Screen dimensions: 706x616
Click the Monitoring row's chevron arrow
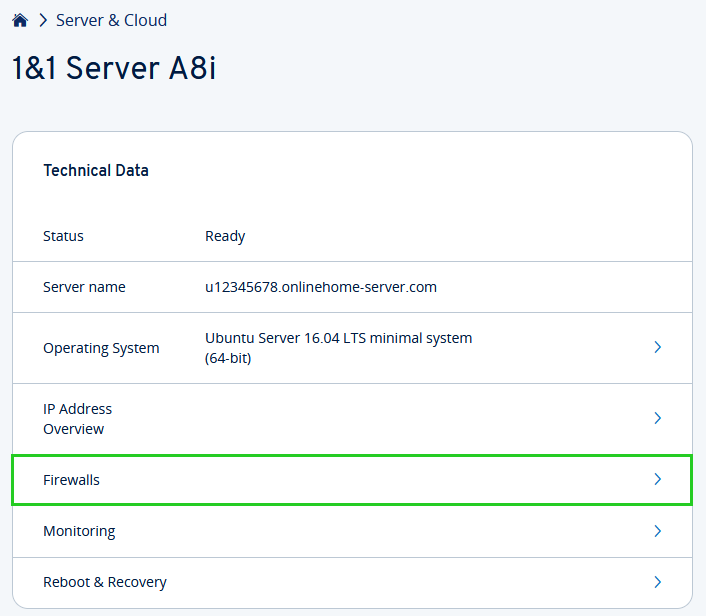pos(657,531)
